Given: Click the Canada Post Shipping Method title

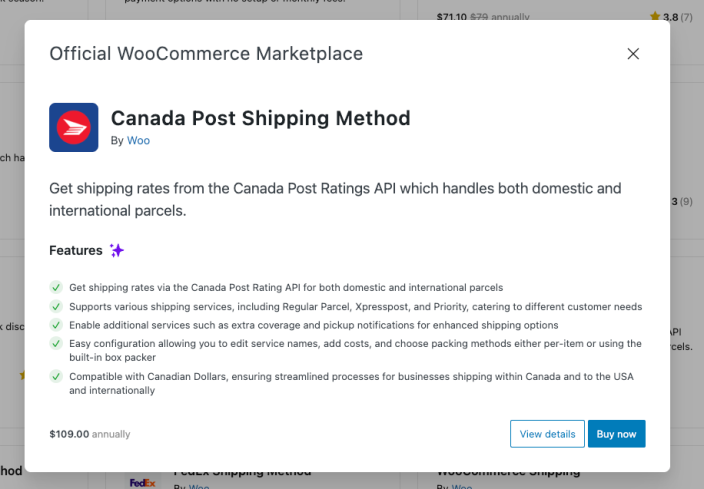Looking at the screenshot, I should point(260,118).
